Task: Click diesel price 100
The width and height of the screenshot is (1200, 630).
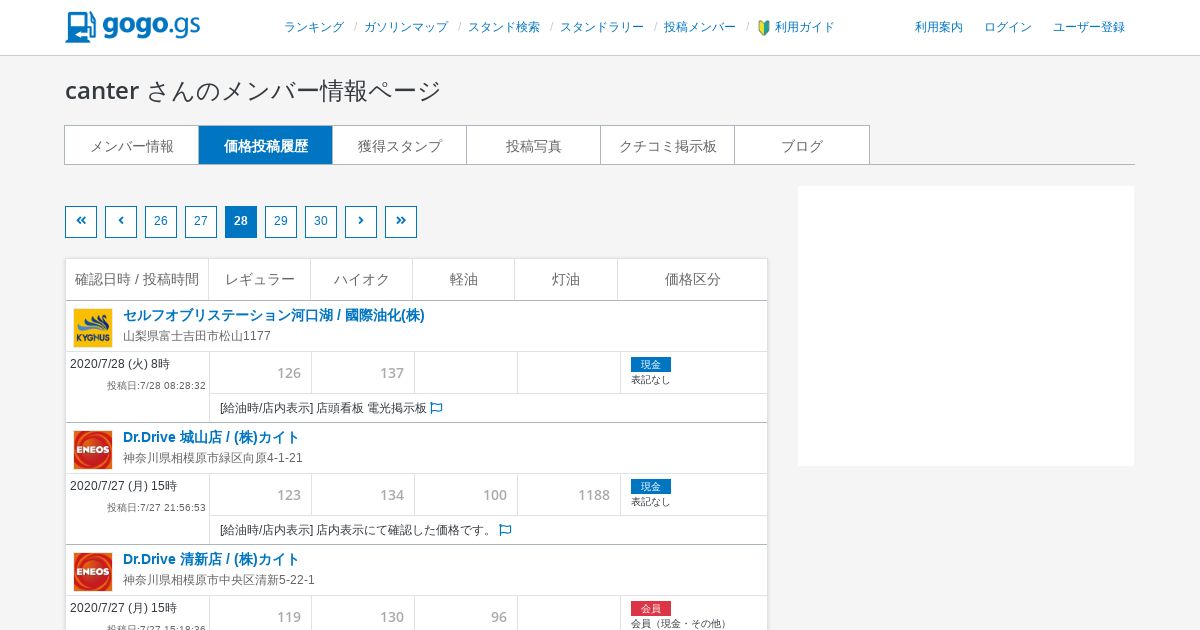Action: 495,495
